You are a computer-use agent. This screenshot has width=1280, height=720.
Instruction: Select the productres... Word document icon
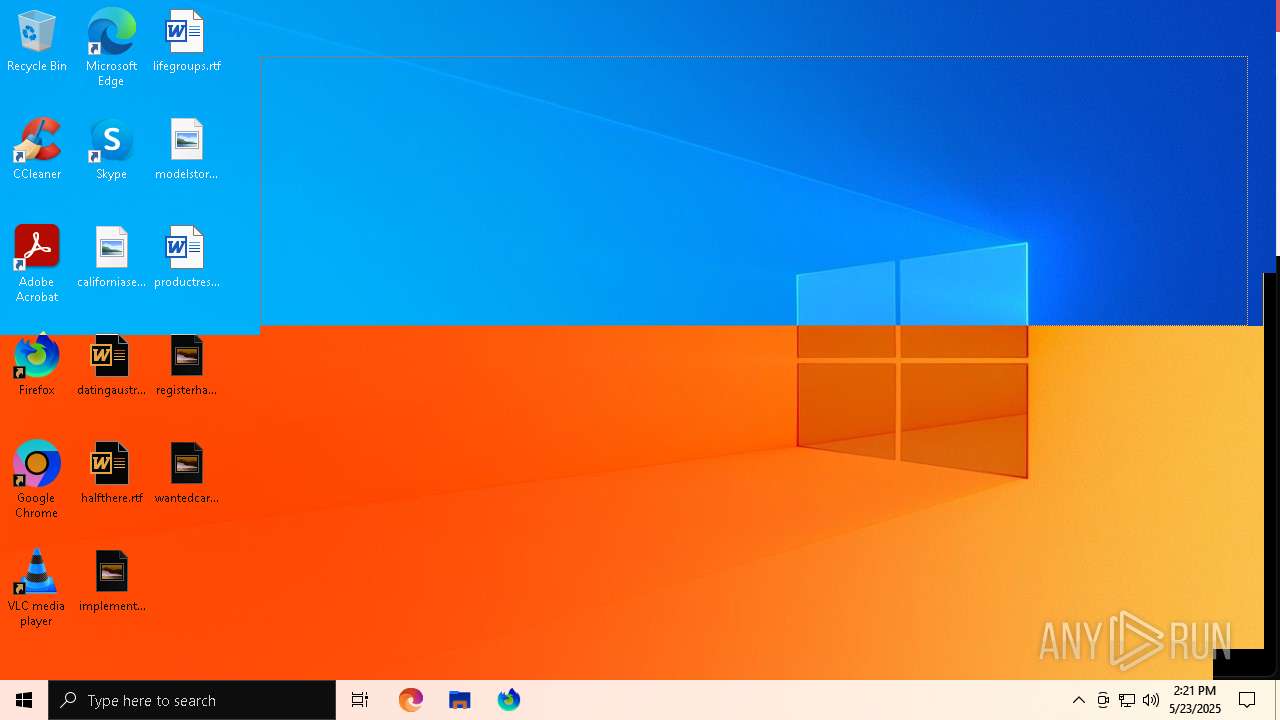coord(186,258)
